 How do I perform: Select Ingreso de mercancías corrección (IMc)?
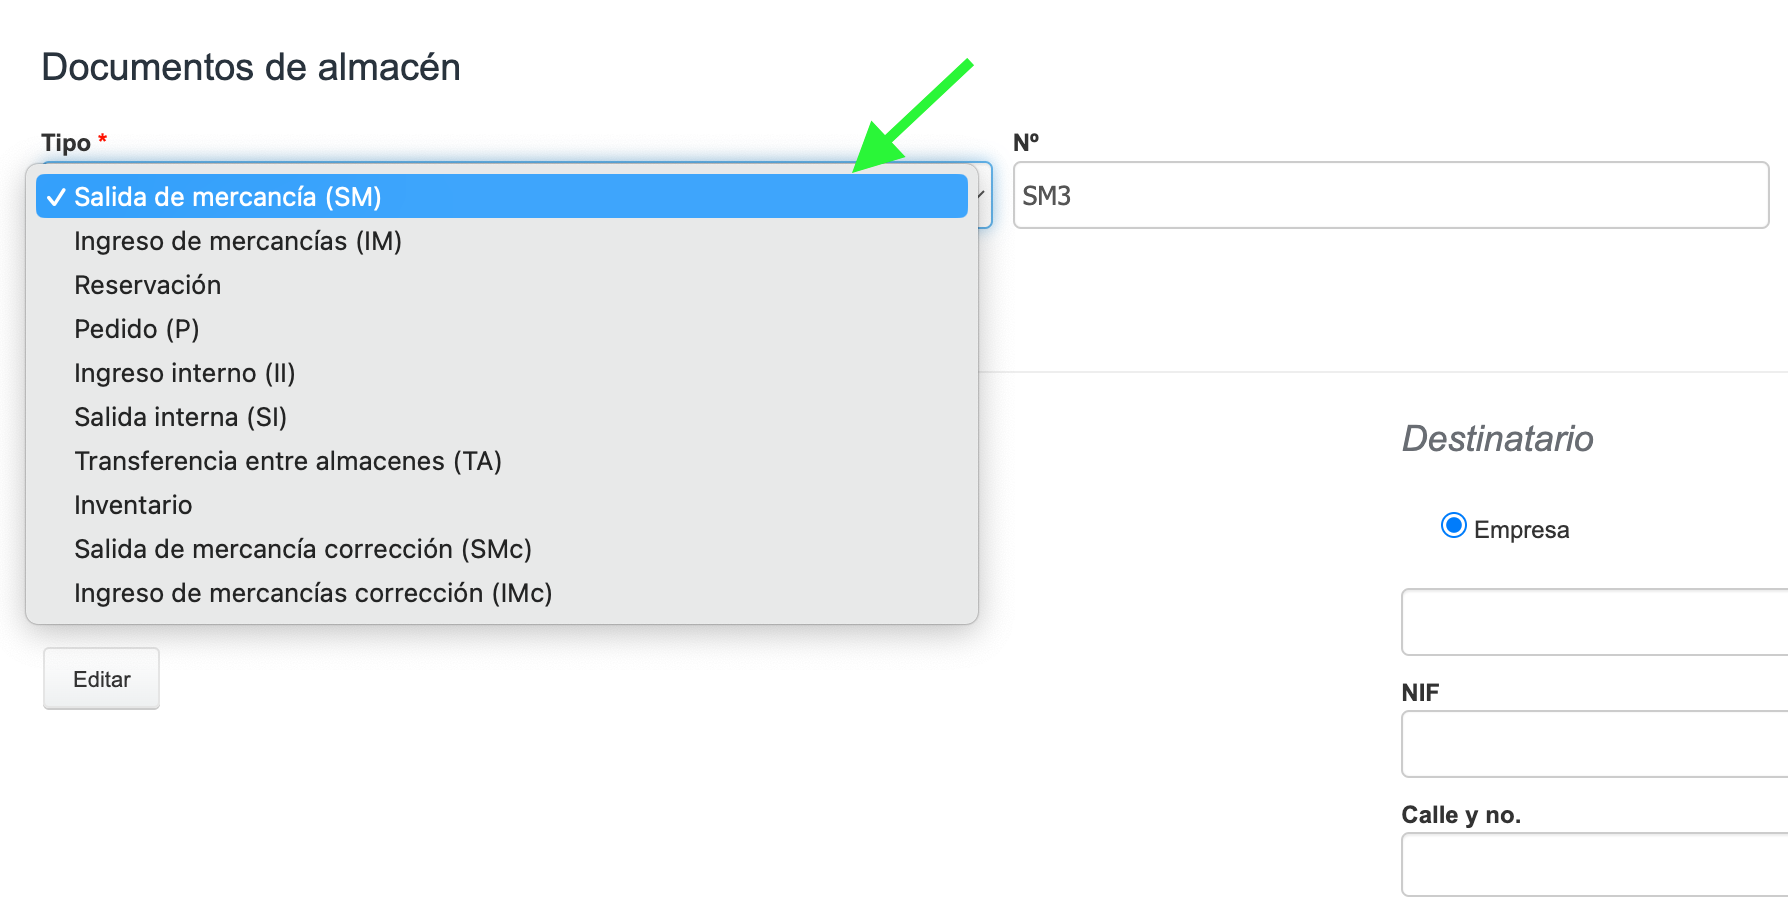click(x=313, y=593)
